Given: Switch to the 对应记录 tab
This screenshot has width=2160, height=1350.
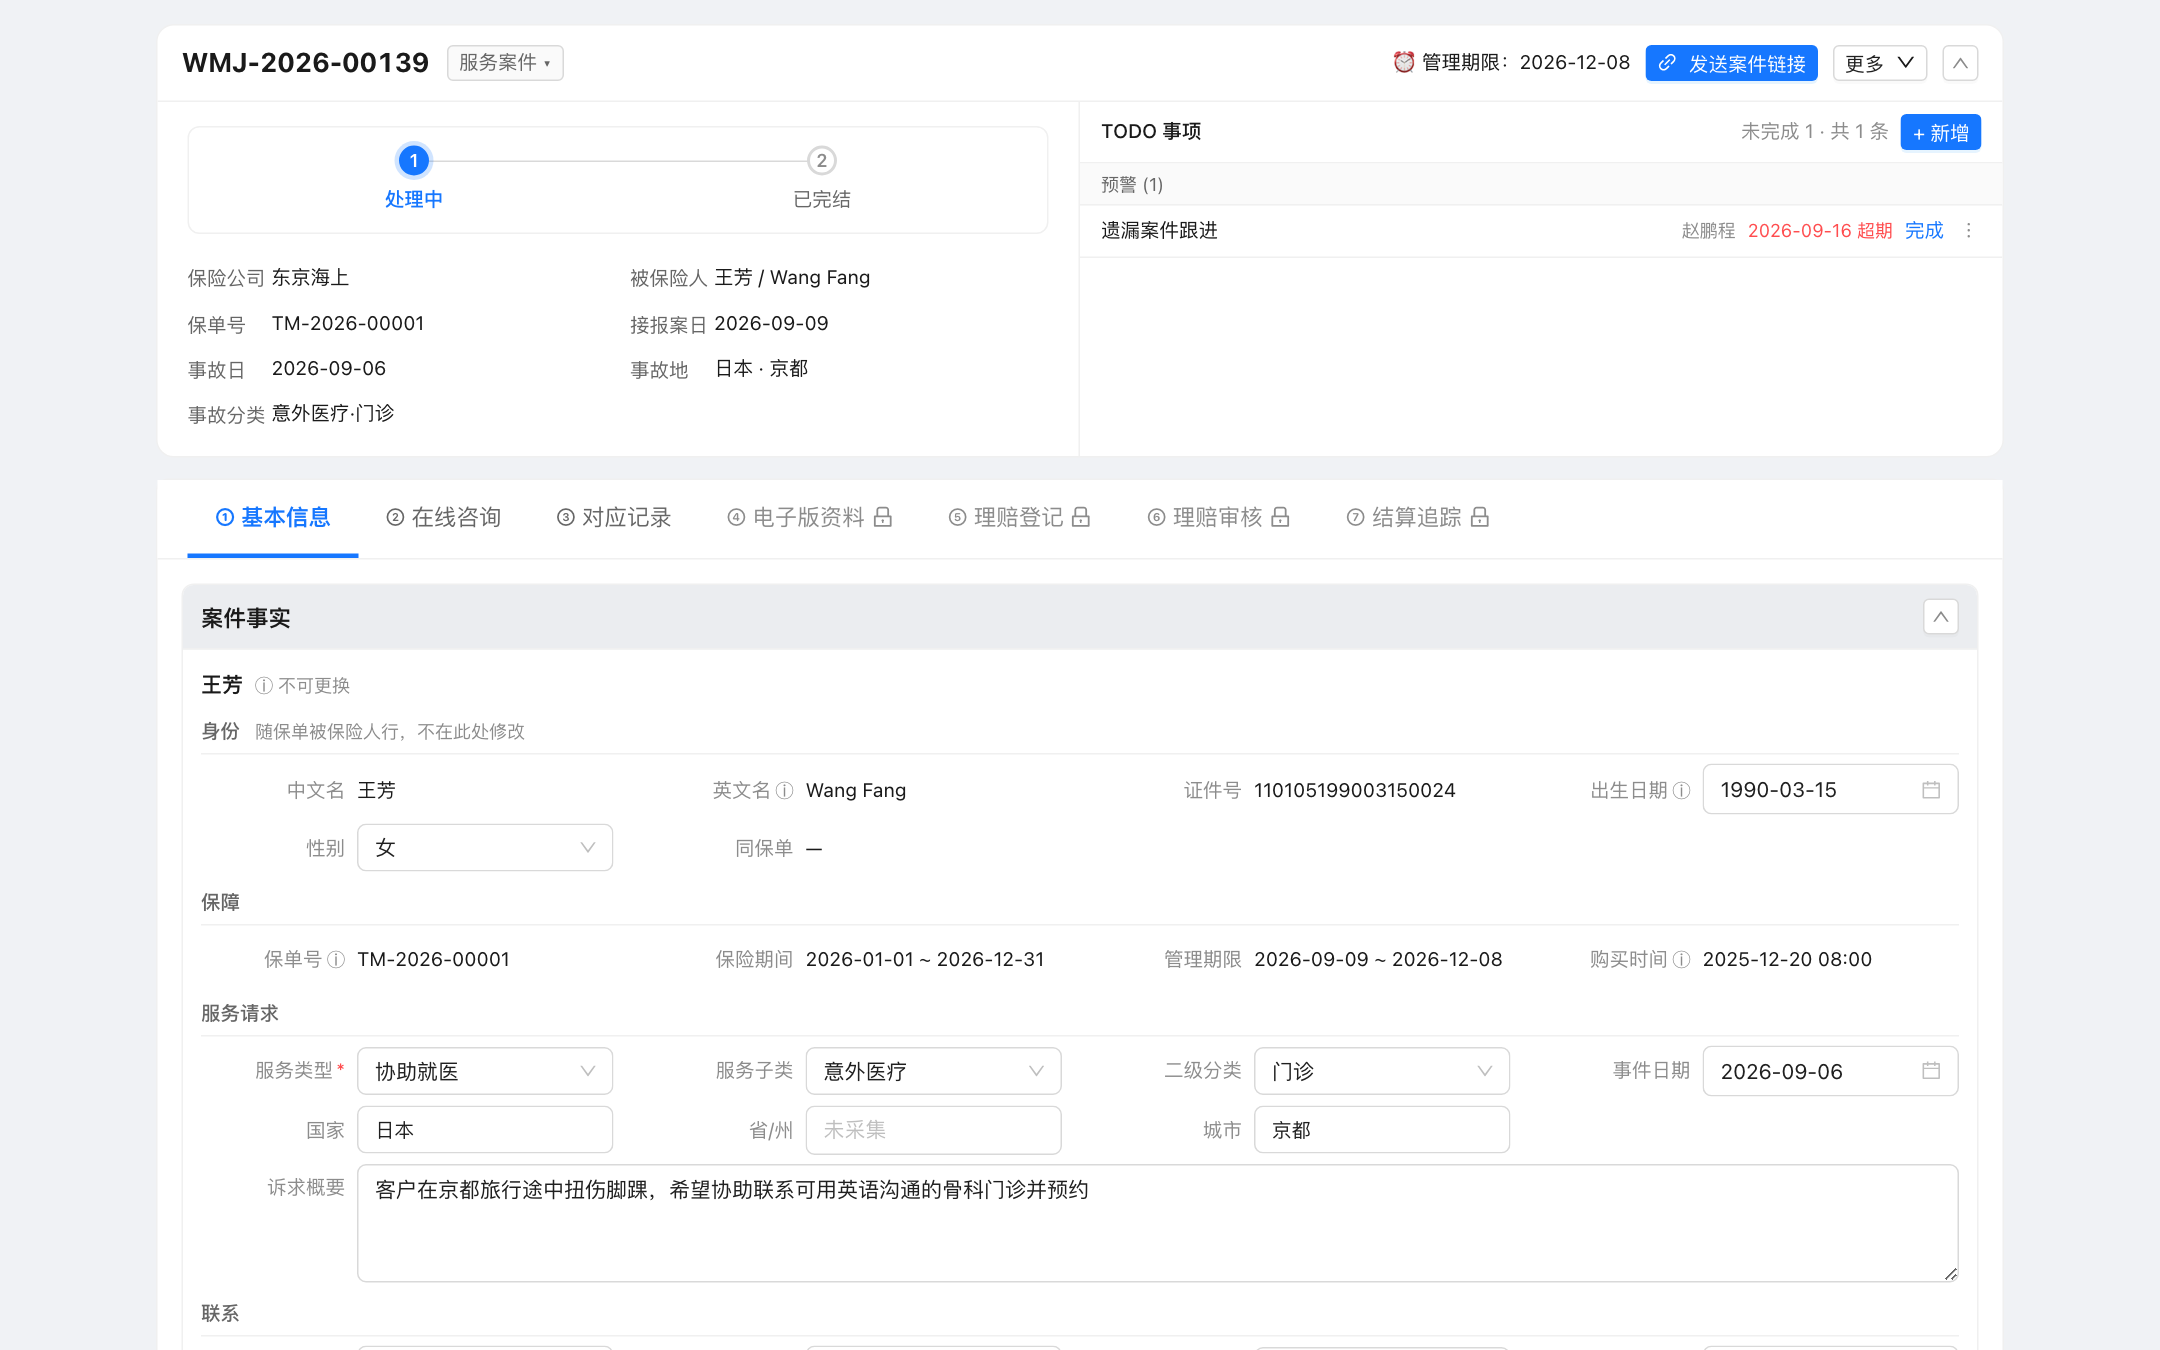Looking at the screenshot, I should point(614,517).
